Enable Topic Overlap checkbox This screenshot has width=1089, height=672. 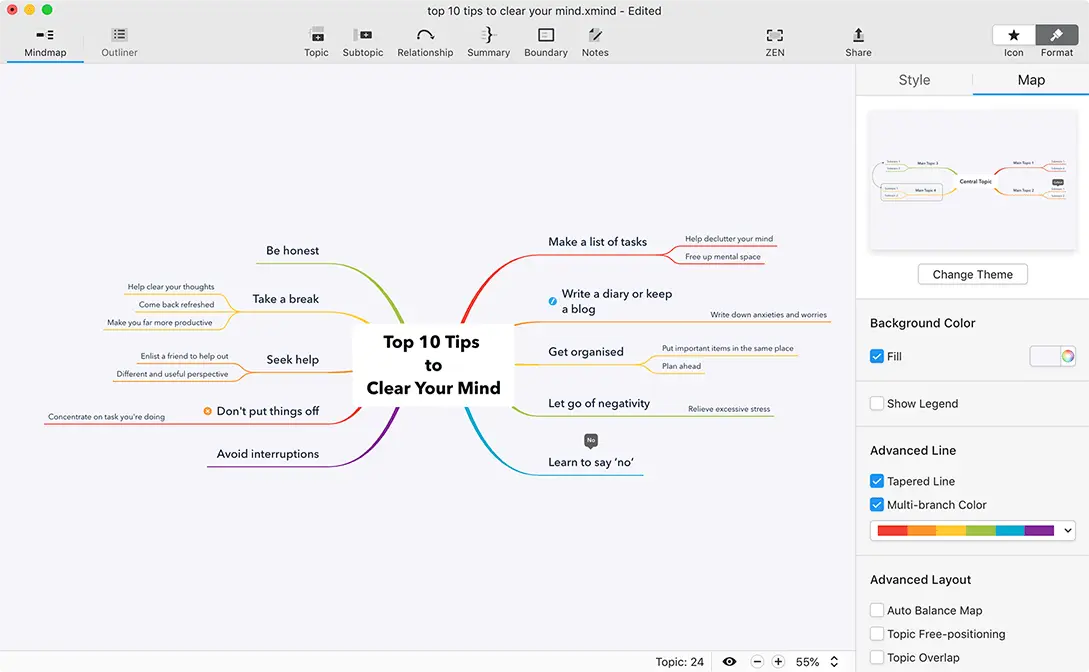tap(877, 657)
